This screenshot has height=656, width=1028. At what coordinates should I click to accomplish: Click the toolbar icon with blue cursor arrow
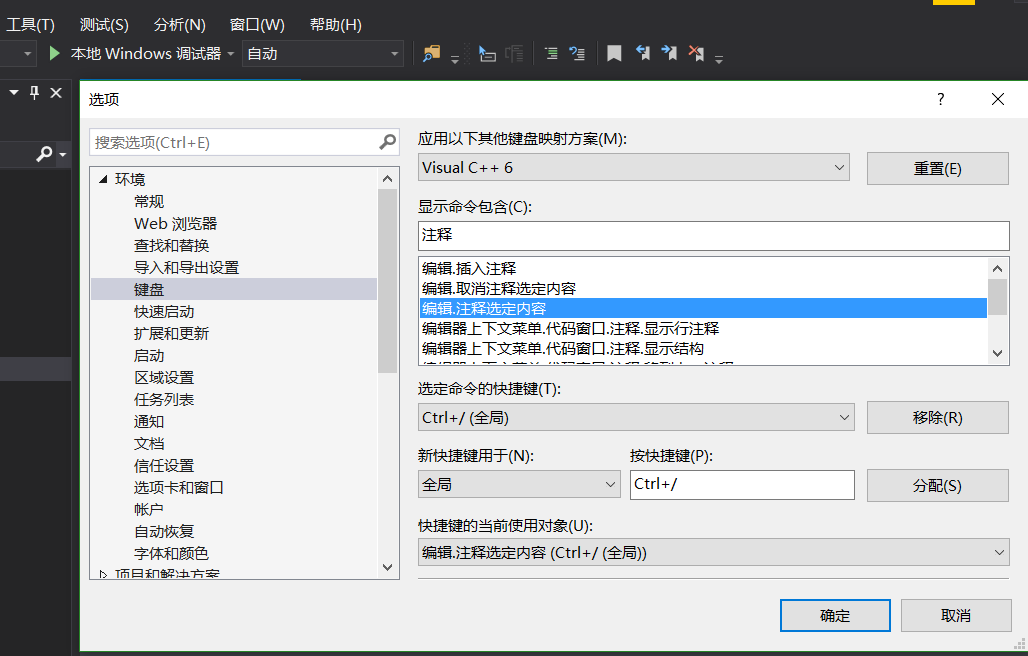(x=487, y=53)
